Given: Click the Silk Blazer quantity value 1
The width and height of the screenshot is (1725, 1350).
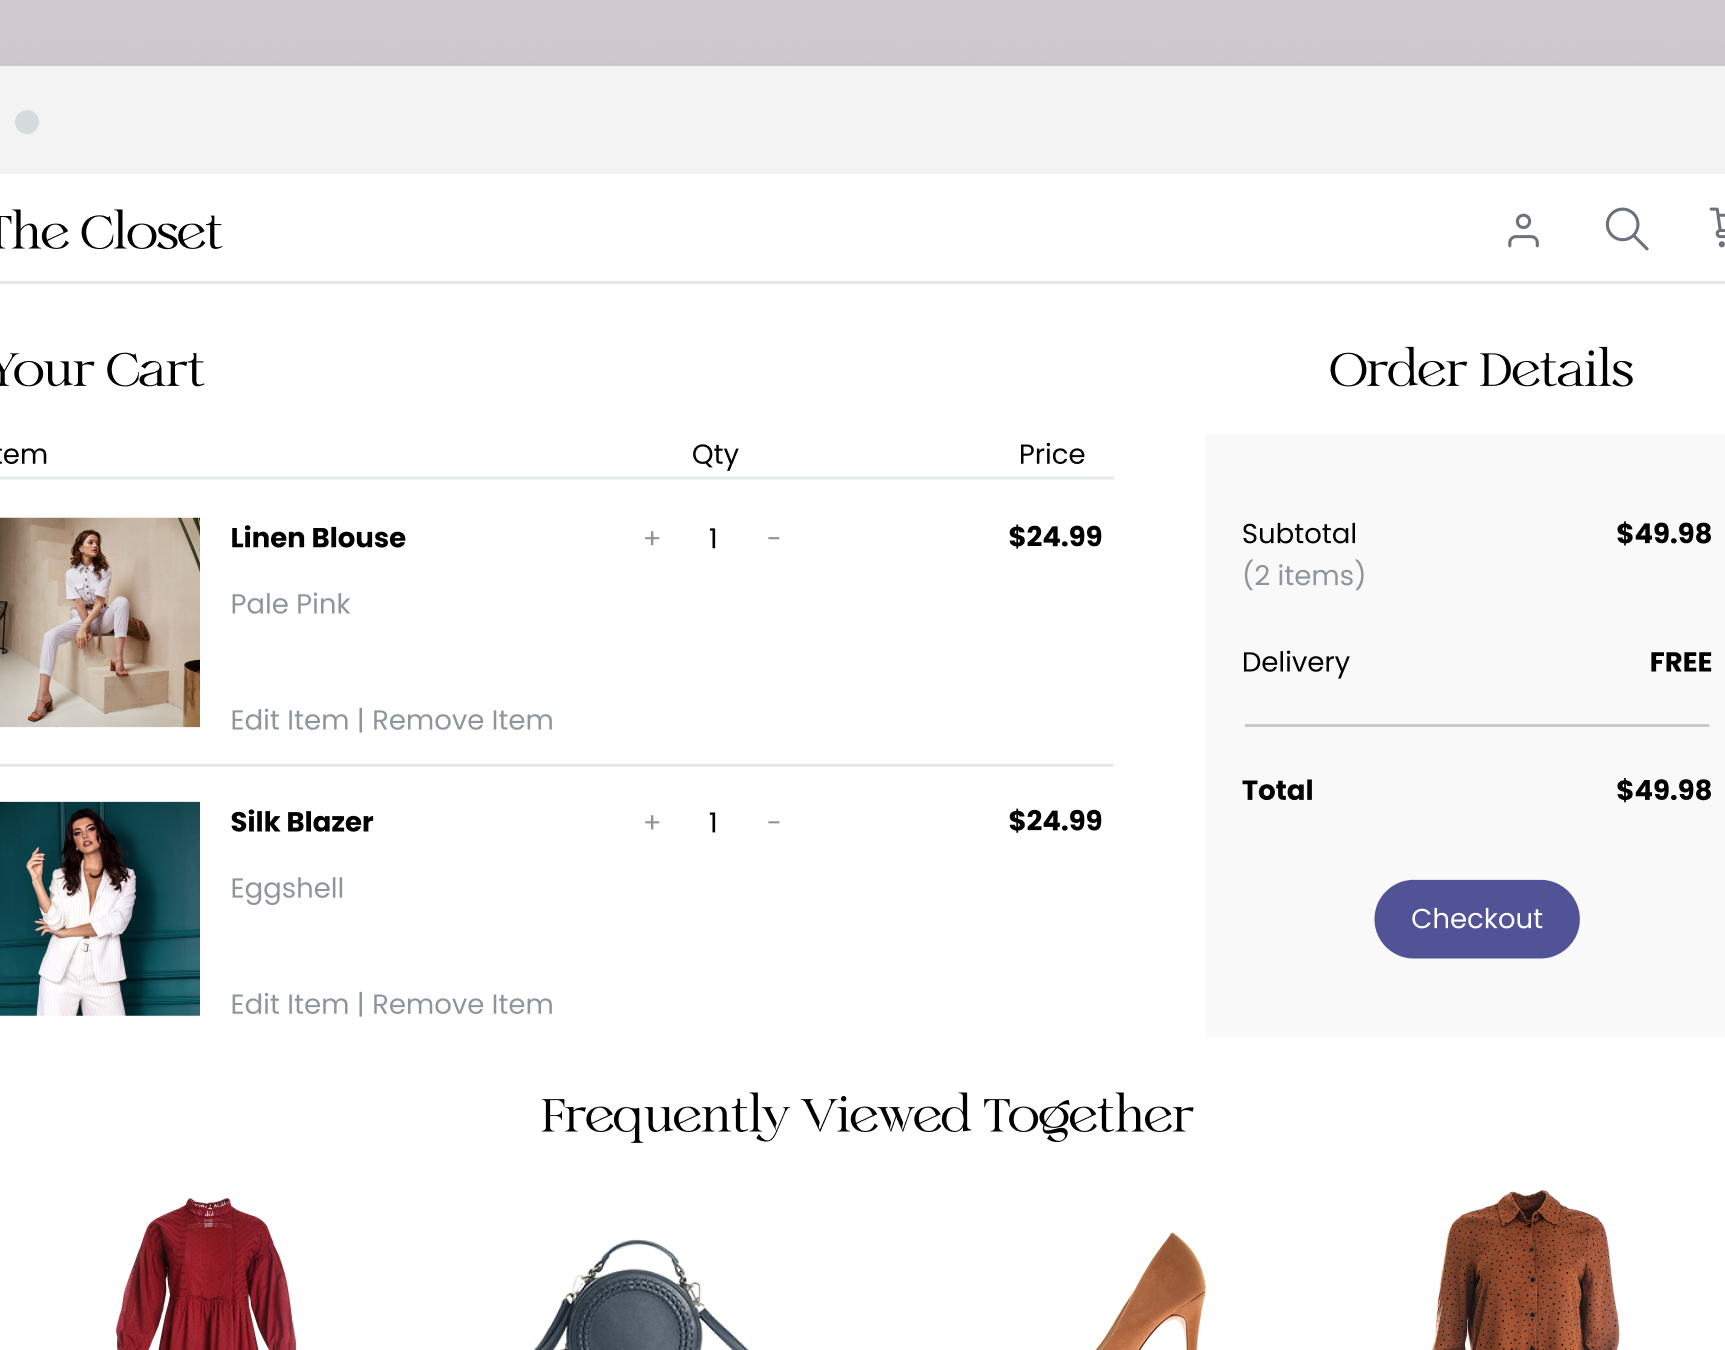Looking at the screenshot, I should click(x=713, y=823).
